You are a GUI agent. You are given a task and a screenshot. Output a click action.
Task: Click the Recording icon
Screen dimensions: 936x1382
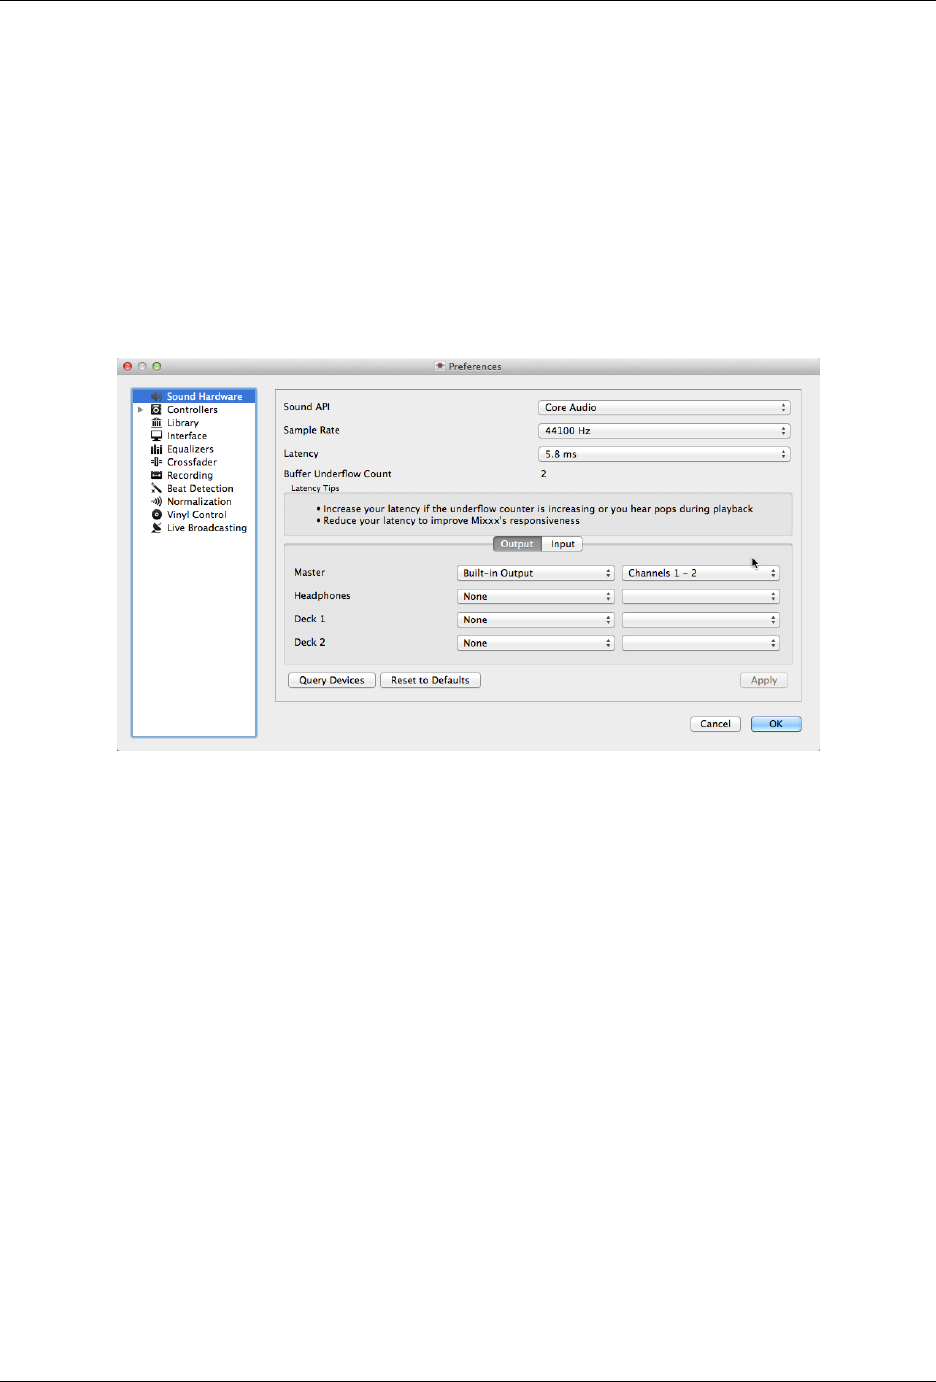coord(156,475)
